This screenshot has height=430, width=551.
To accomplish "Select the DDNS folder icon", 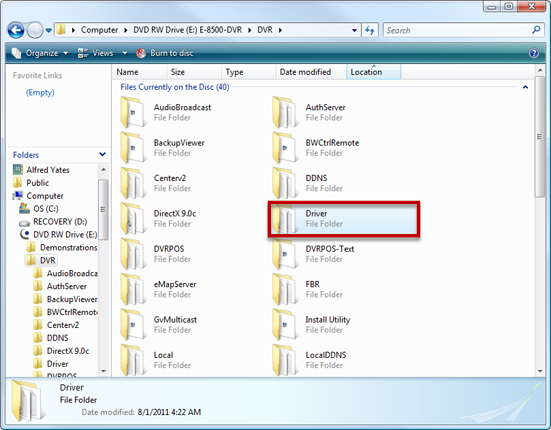I will 284,183.
